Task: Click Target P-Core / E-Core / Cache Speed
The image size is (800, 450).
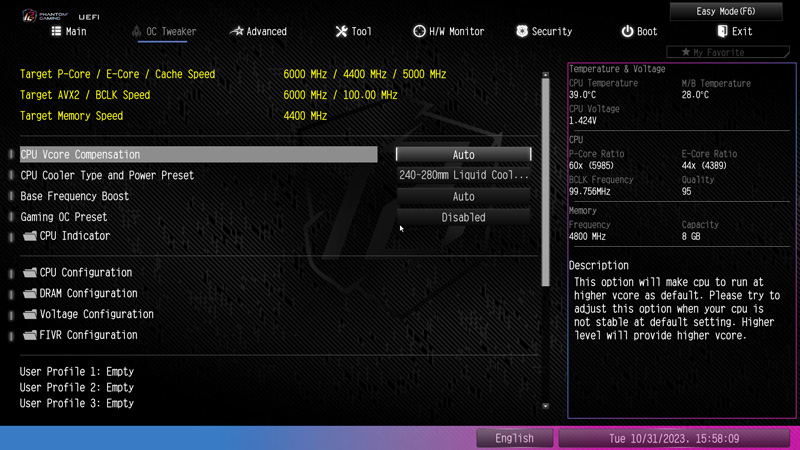Action: [117, 74]
